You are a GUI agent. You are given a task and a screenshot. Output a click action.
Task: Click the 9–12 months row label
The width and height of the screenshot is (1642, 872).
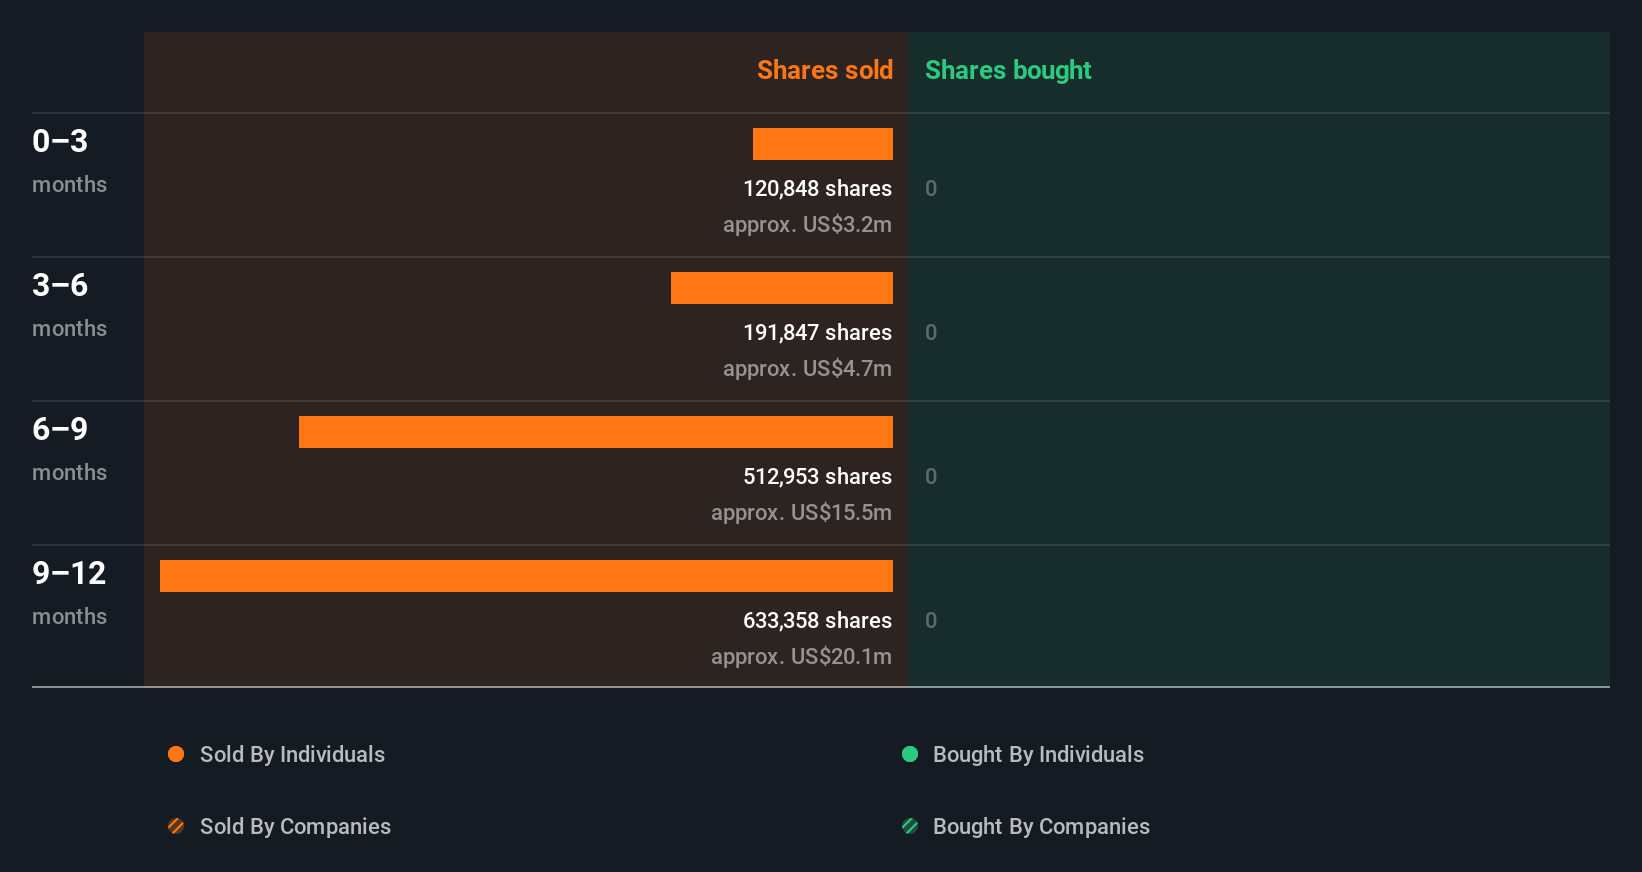[x=69, y=593]
